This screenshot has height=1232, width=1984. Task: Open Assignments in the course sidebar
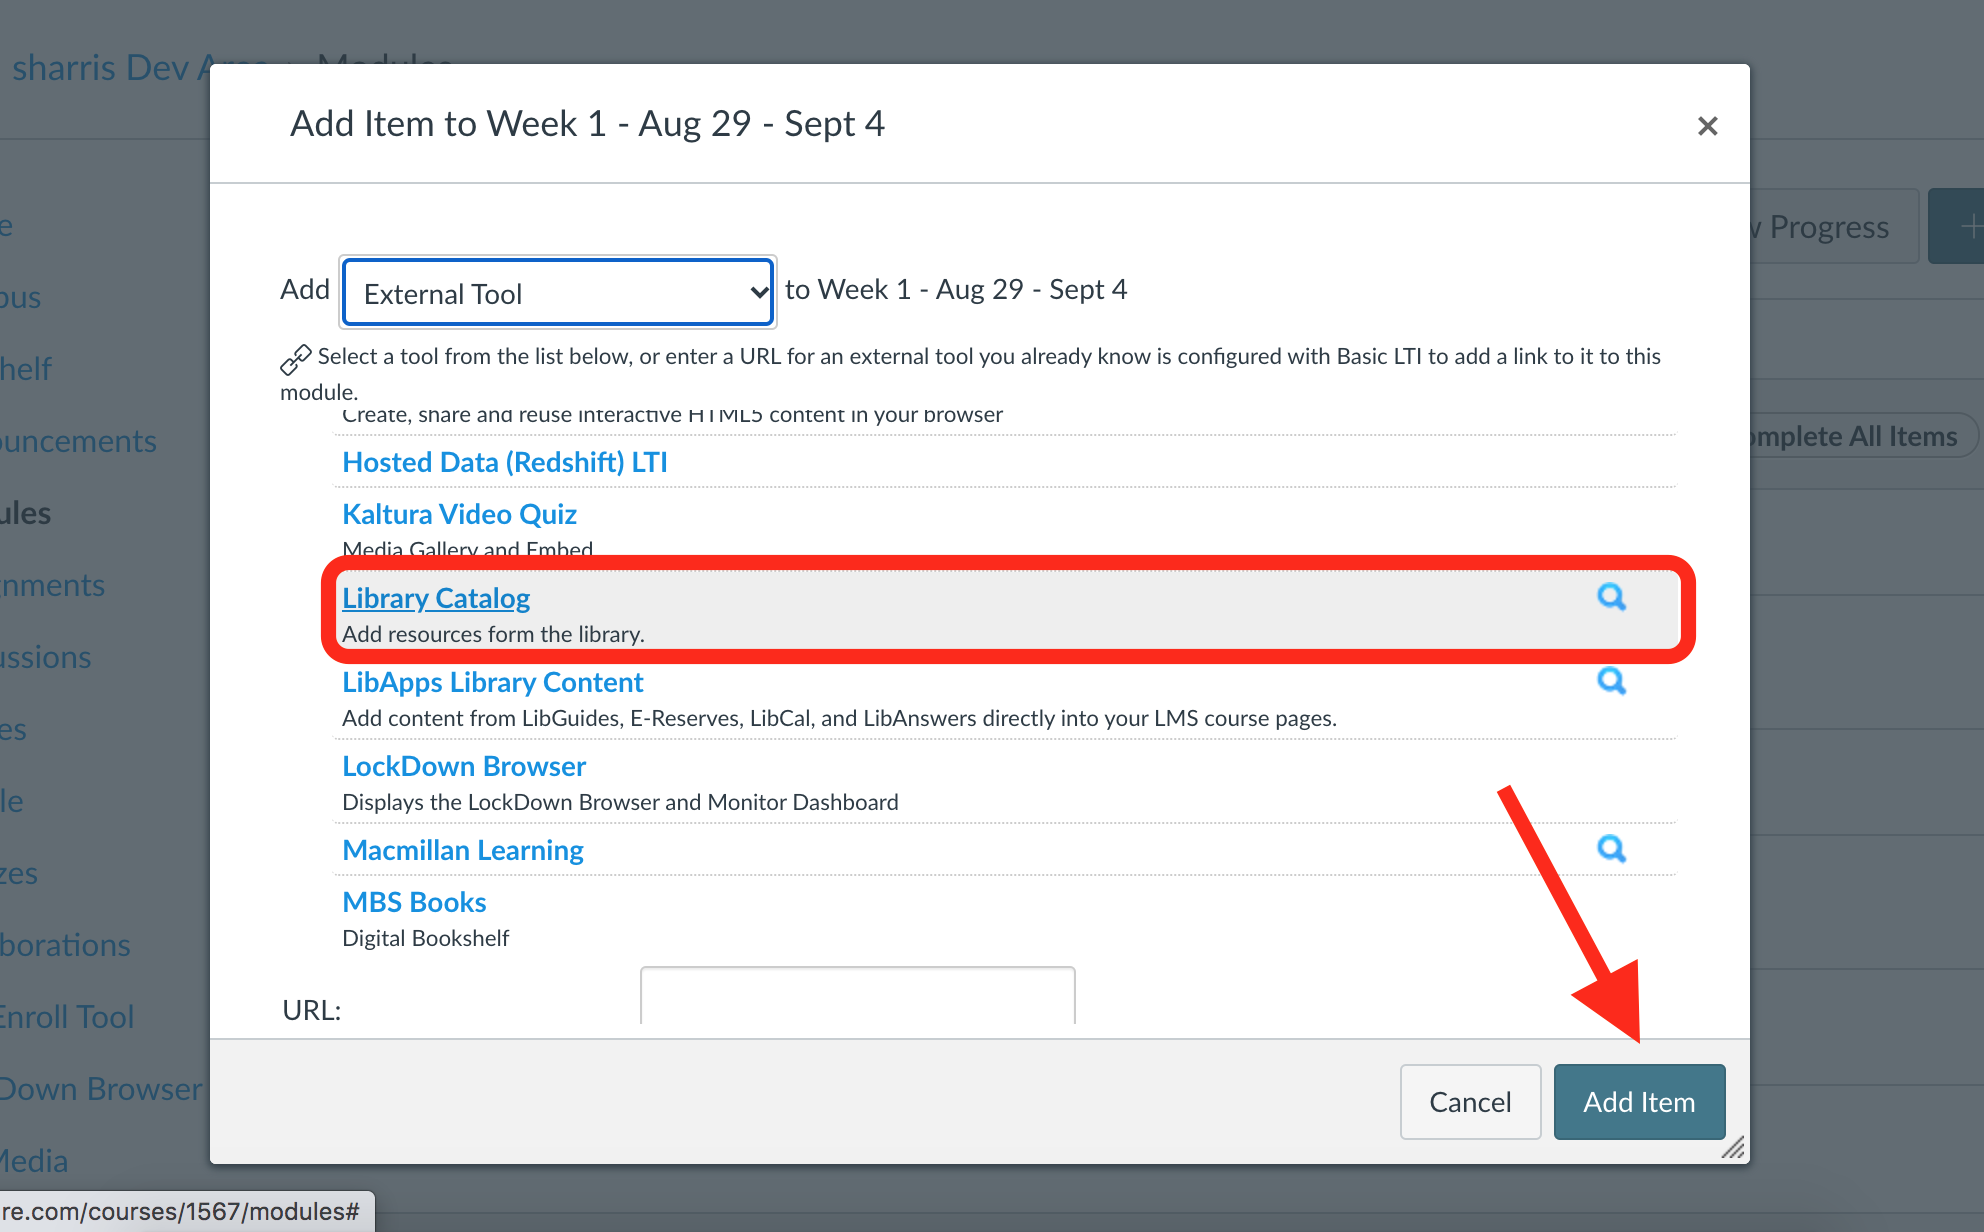52,585
